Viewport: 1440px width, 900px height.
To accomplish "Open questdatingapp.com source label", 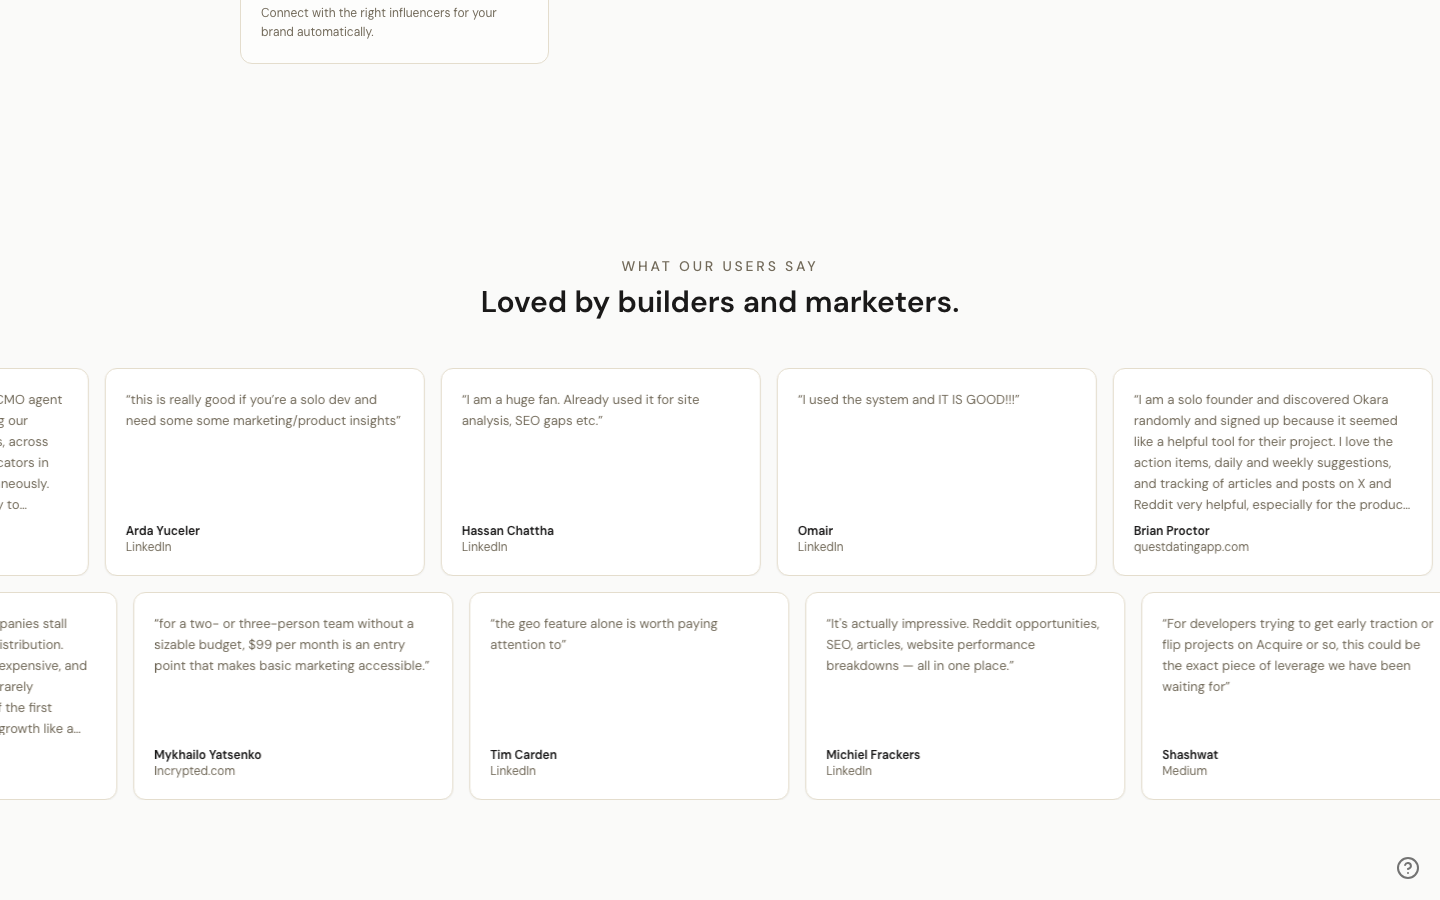I will (1191, 547).
